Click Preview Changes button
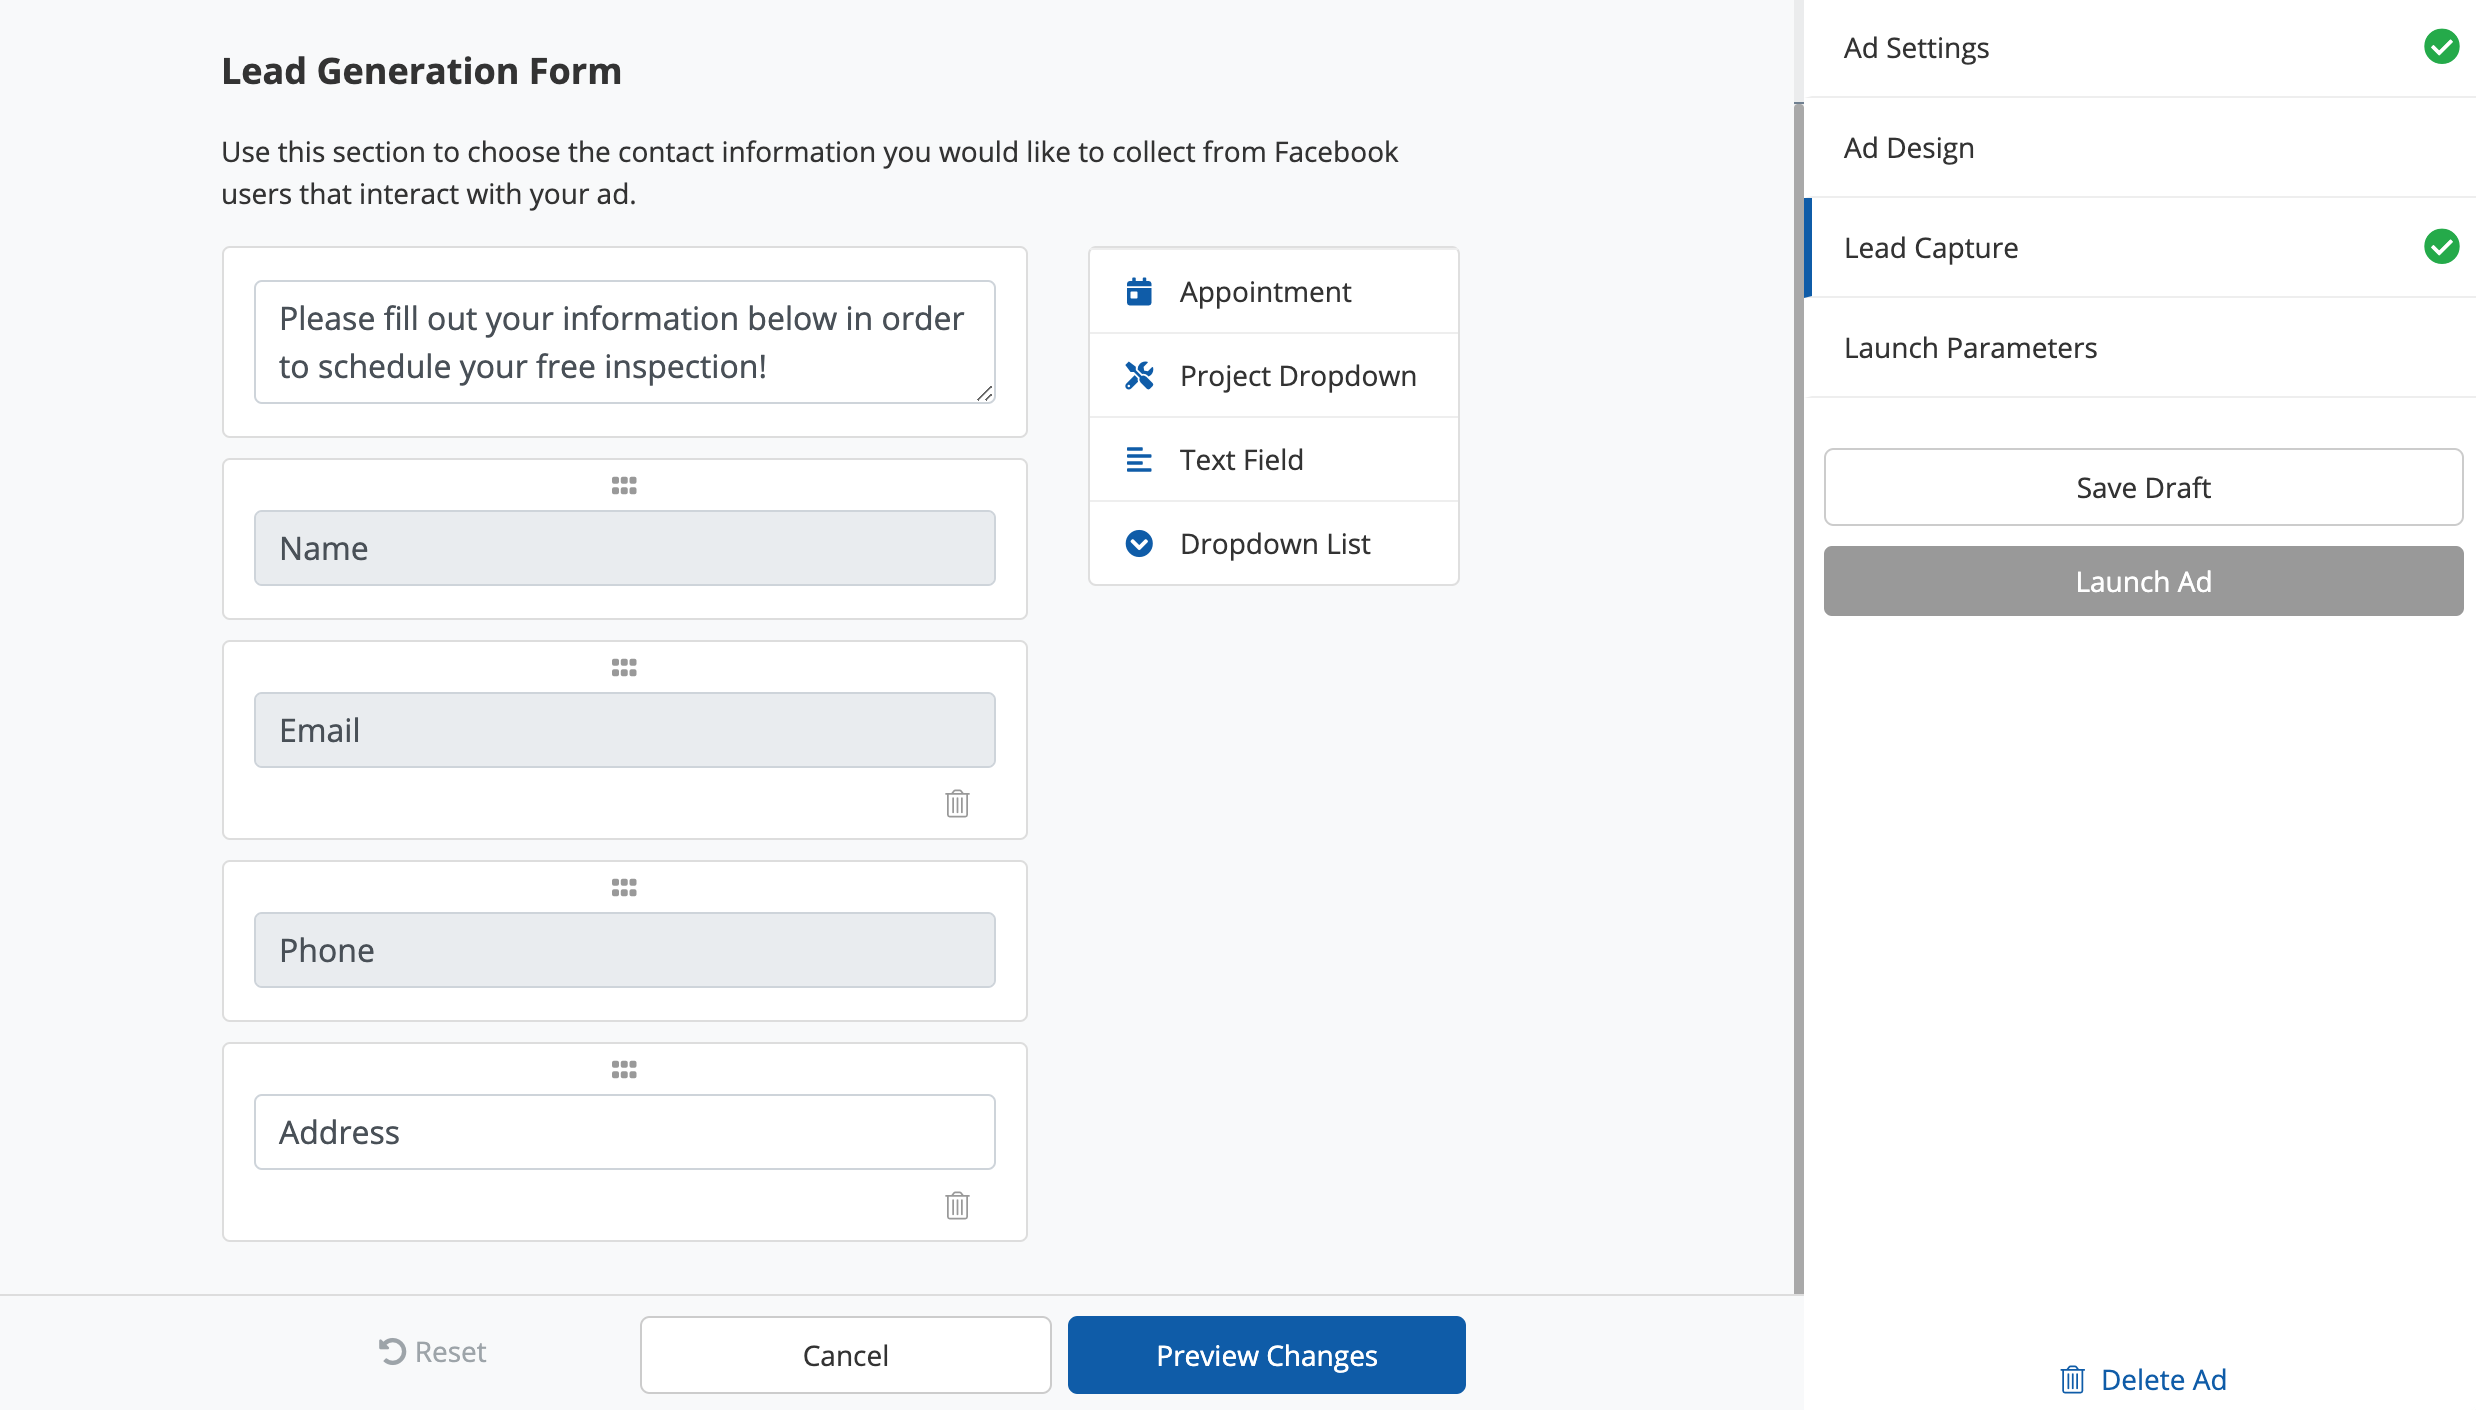Viewport: 2476px width, 1410px height. coord(1266,1355)
